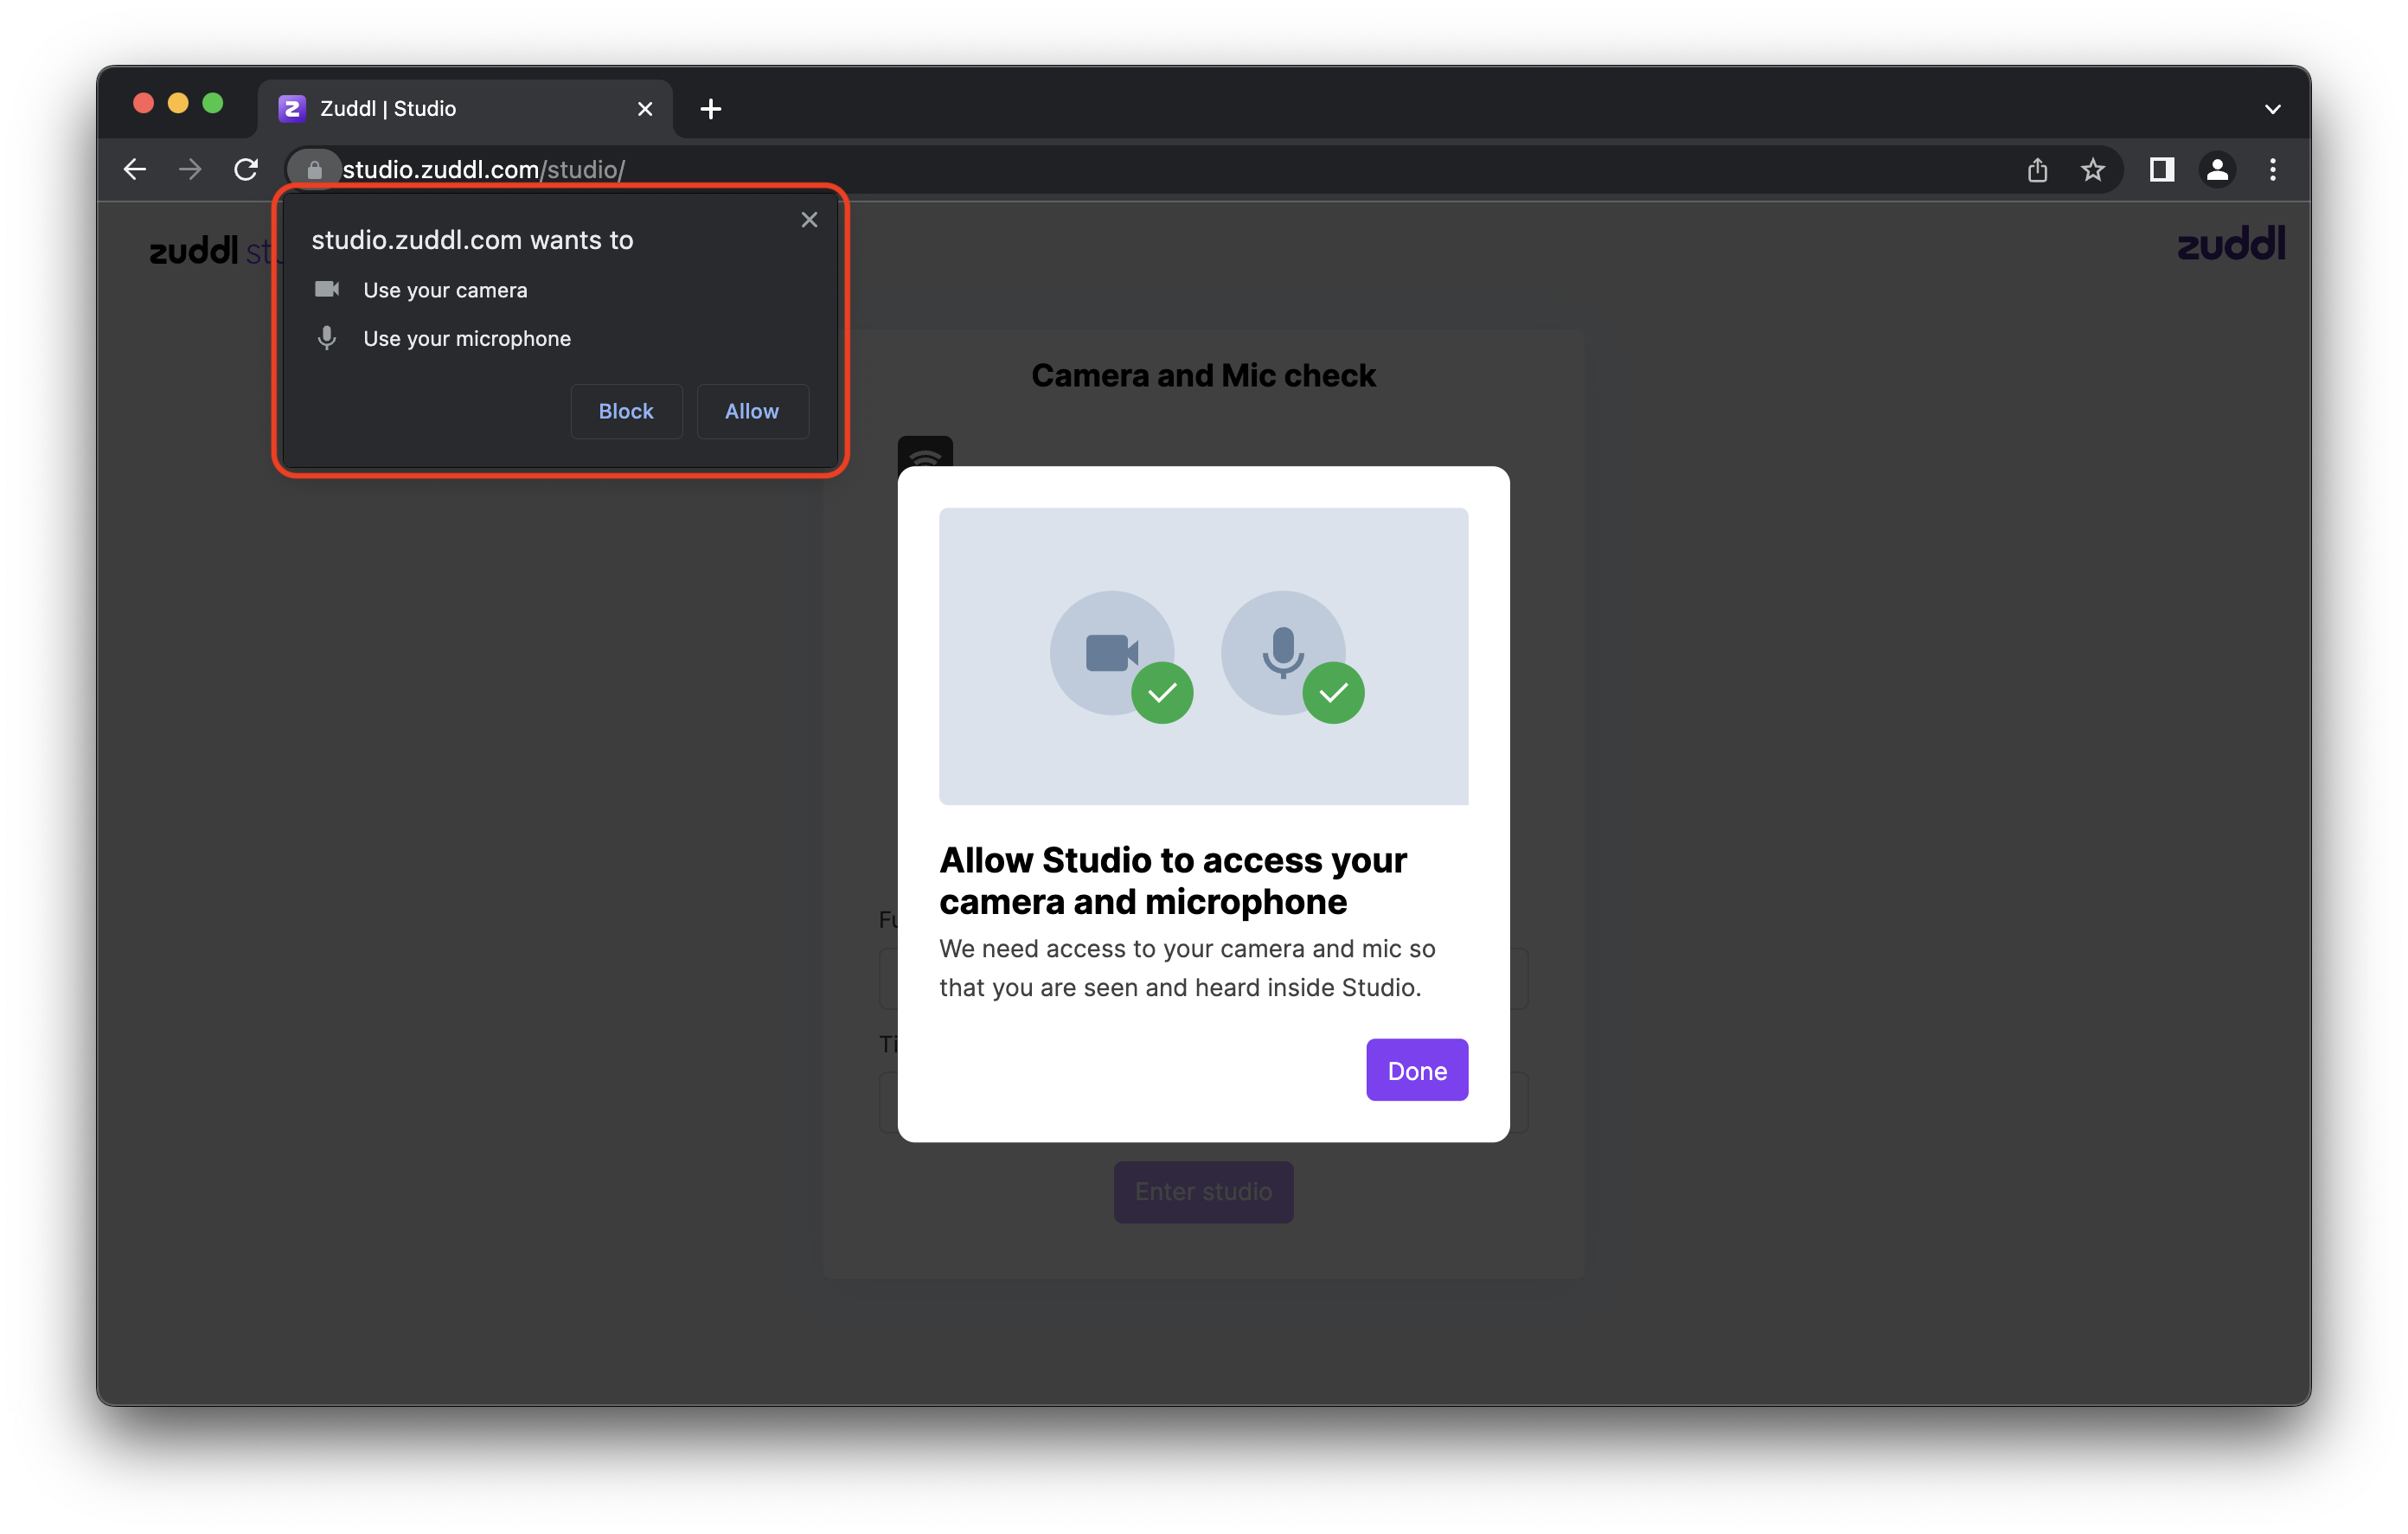Block camera and microphone access
The height and width of the screenshot is (1534, 2408).
(x=626, y=411)
